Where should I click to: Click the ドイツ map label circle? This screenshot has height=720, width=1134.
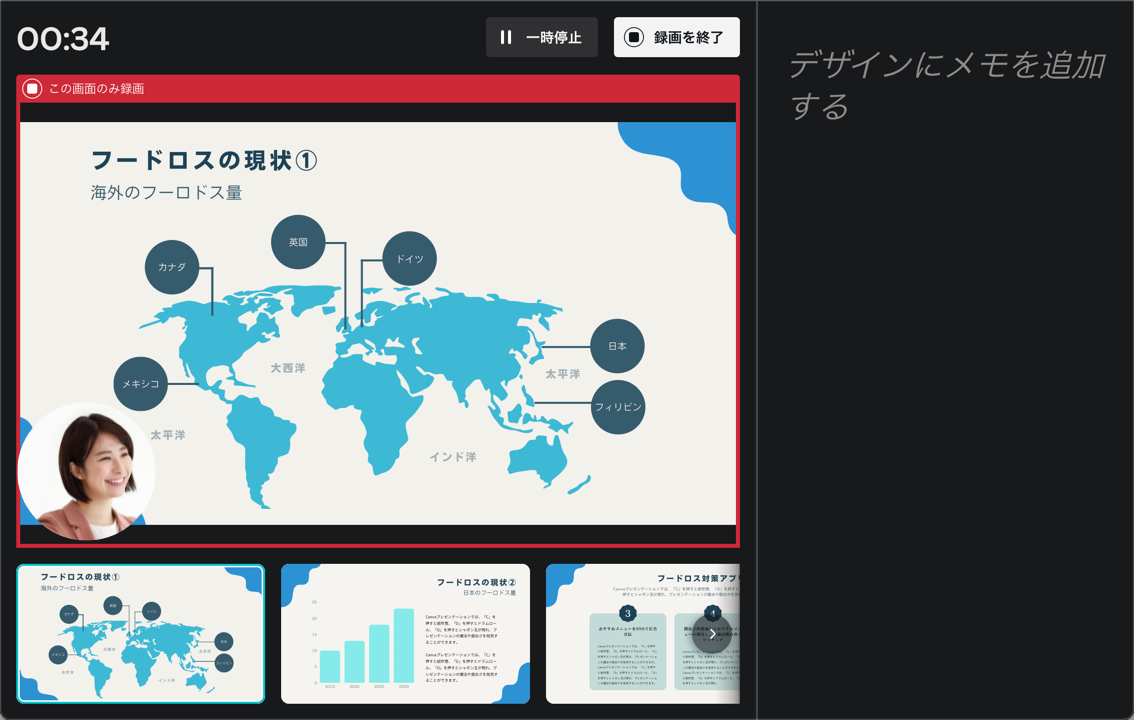409,258
